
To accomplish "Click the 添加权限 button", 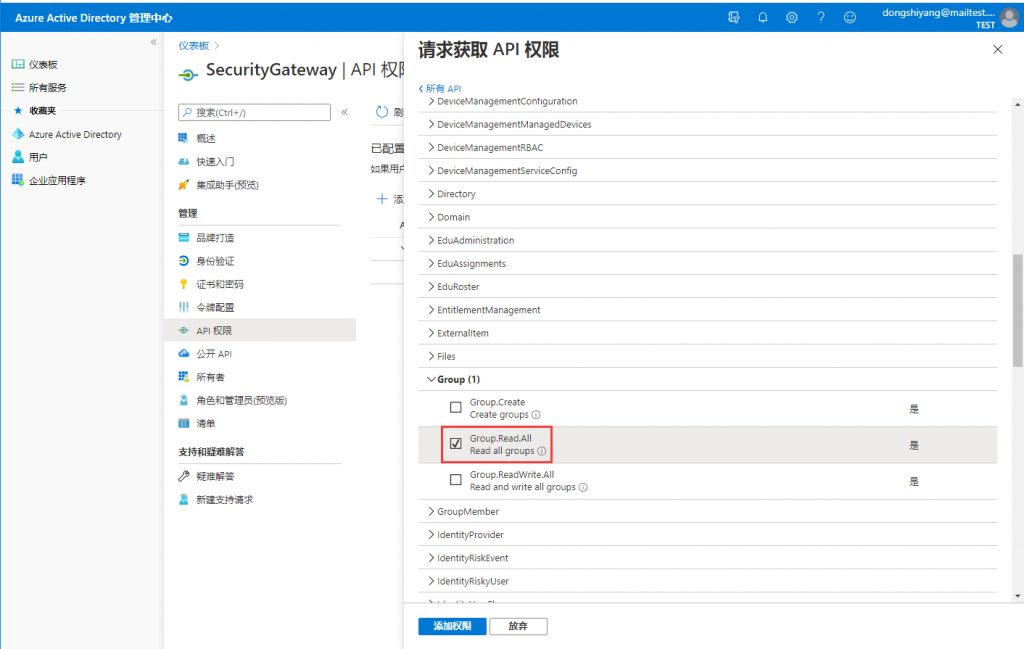I will tap(452, 626).
